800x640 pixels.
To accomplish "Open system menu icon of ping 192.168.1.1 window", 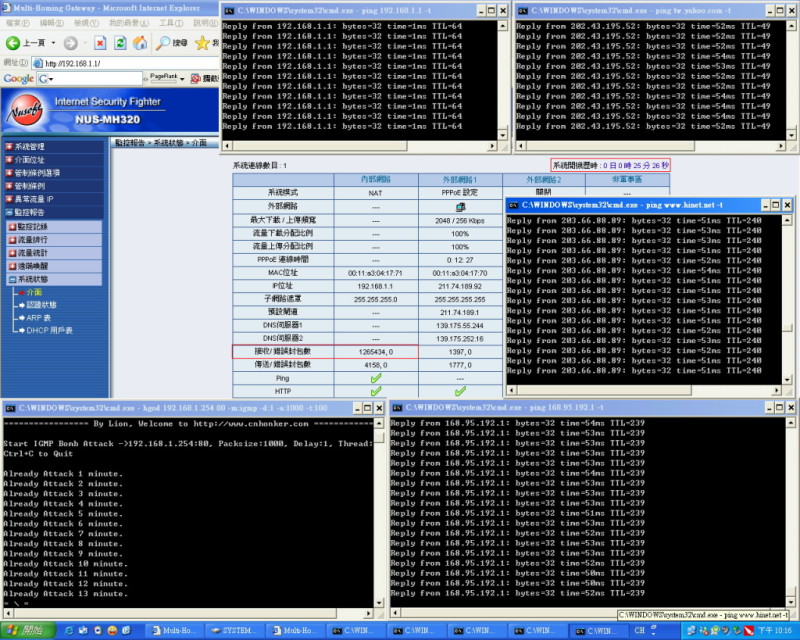I will 229,11.
